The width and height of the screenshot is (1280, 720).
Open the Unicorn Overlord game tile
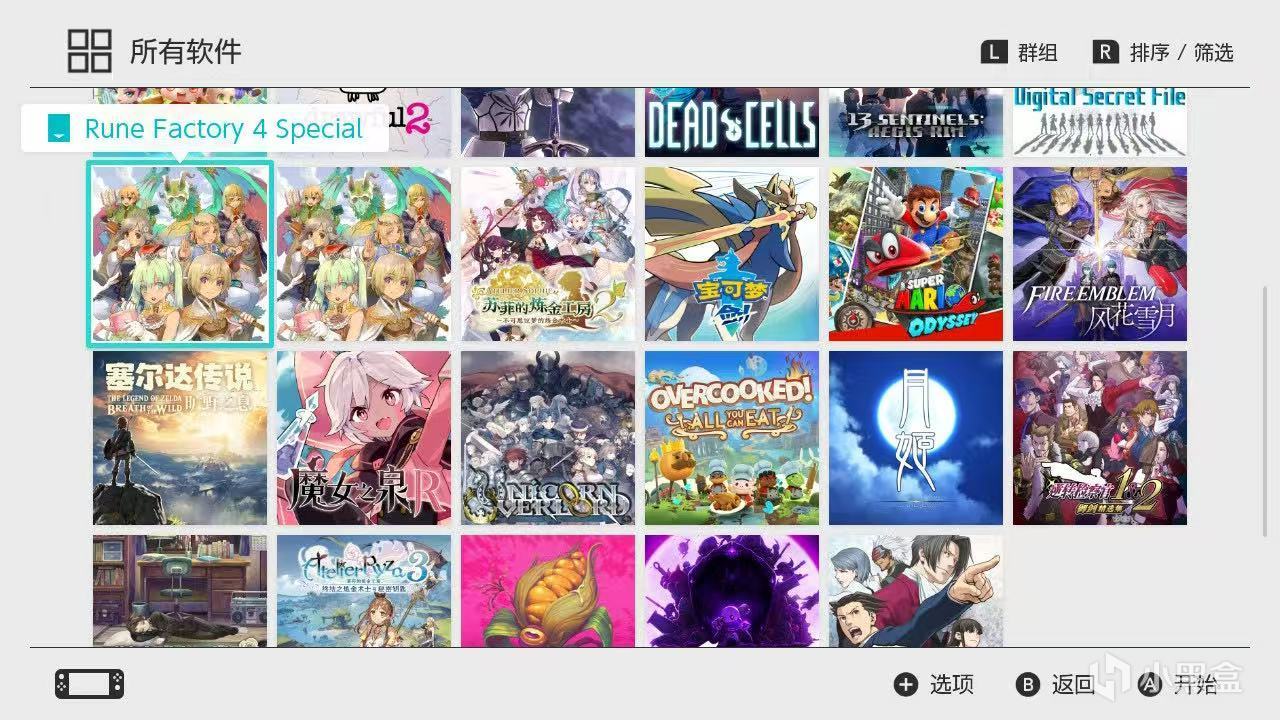548,438
